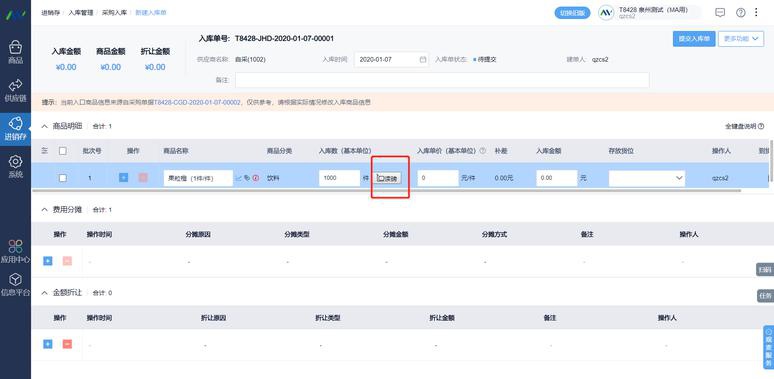Click red minus icon in 费用分摊 section

67,261
